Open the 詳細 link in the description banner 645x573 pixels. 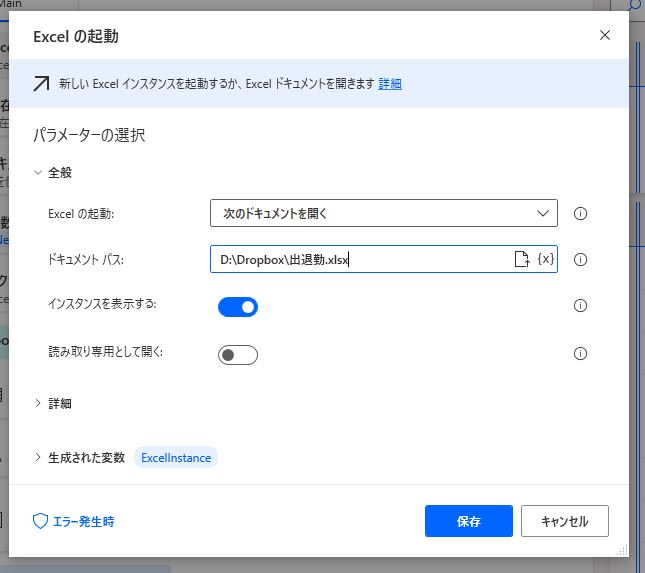(x=390, y=84)
